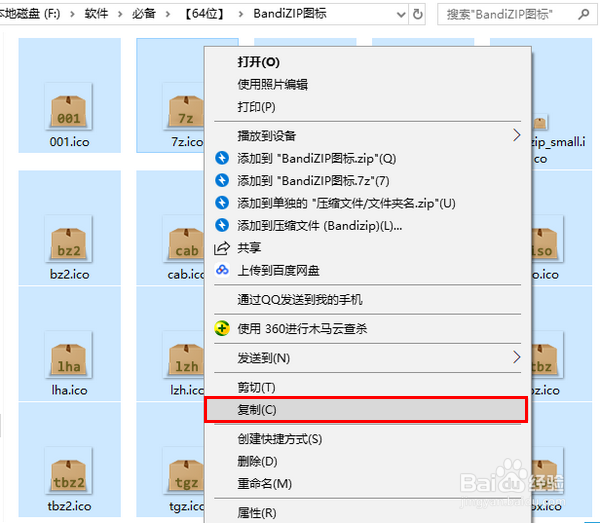
Task: Click the 001.ico file name label
Action: (69, 142)
